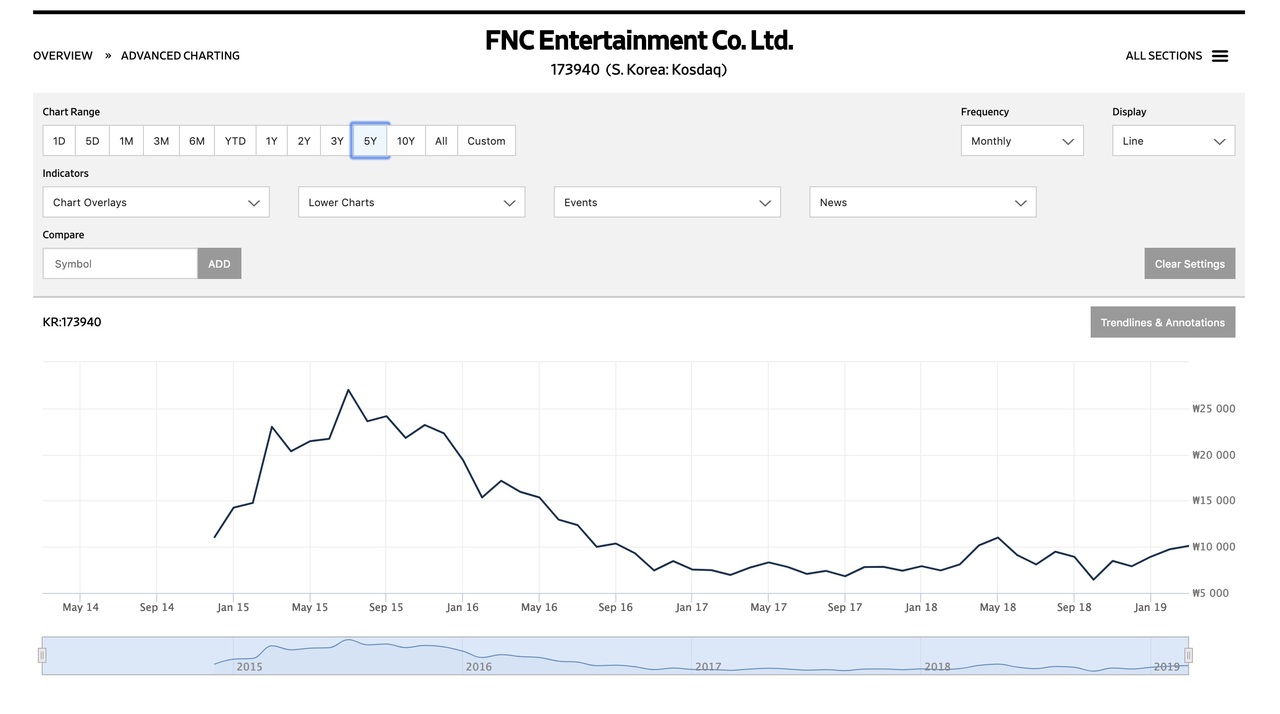
Task: Open the News dropdown
Action: [922, 202]
